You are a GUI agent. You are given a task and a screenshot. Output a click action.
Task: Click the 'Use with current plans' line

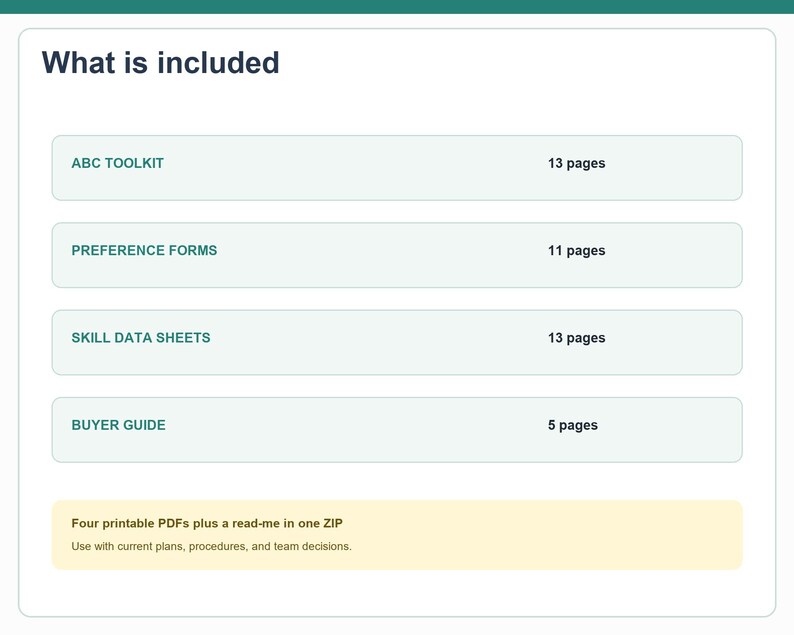click(211, 546)
